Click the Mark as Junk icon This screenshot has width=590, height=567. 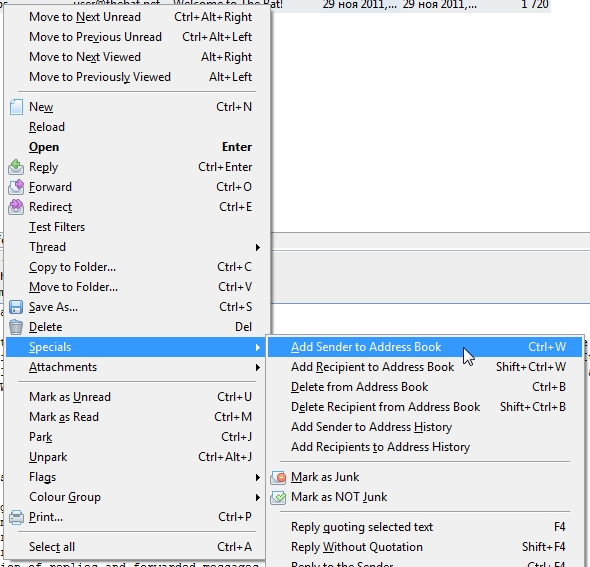pyautogui.click(x=278, y=477)
